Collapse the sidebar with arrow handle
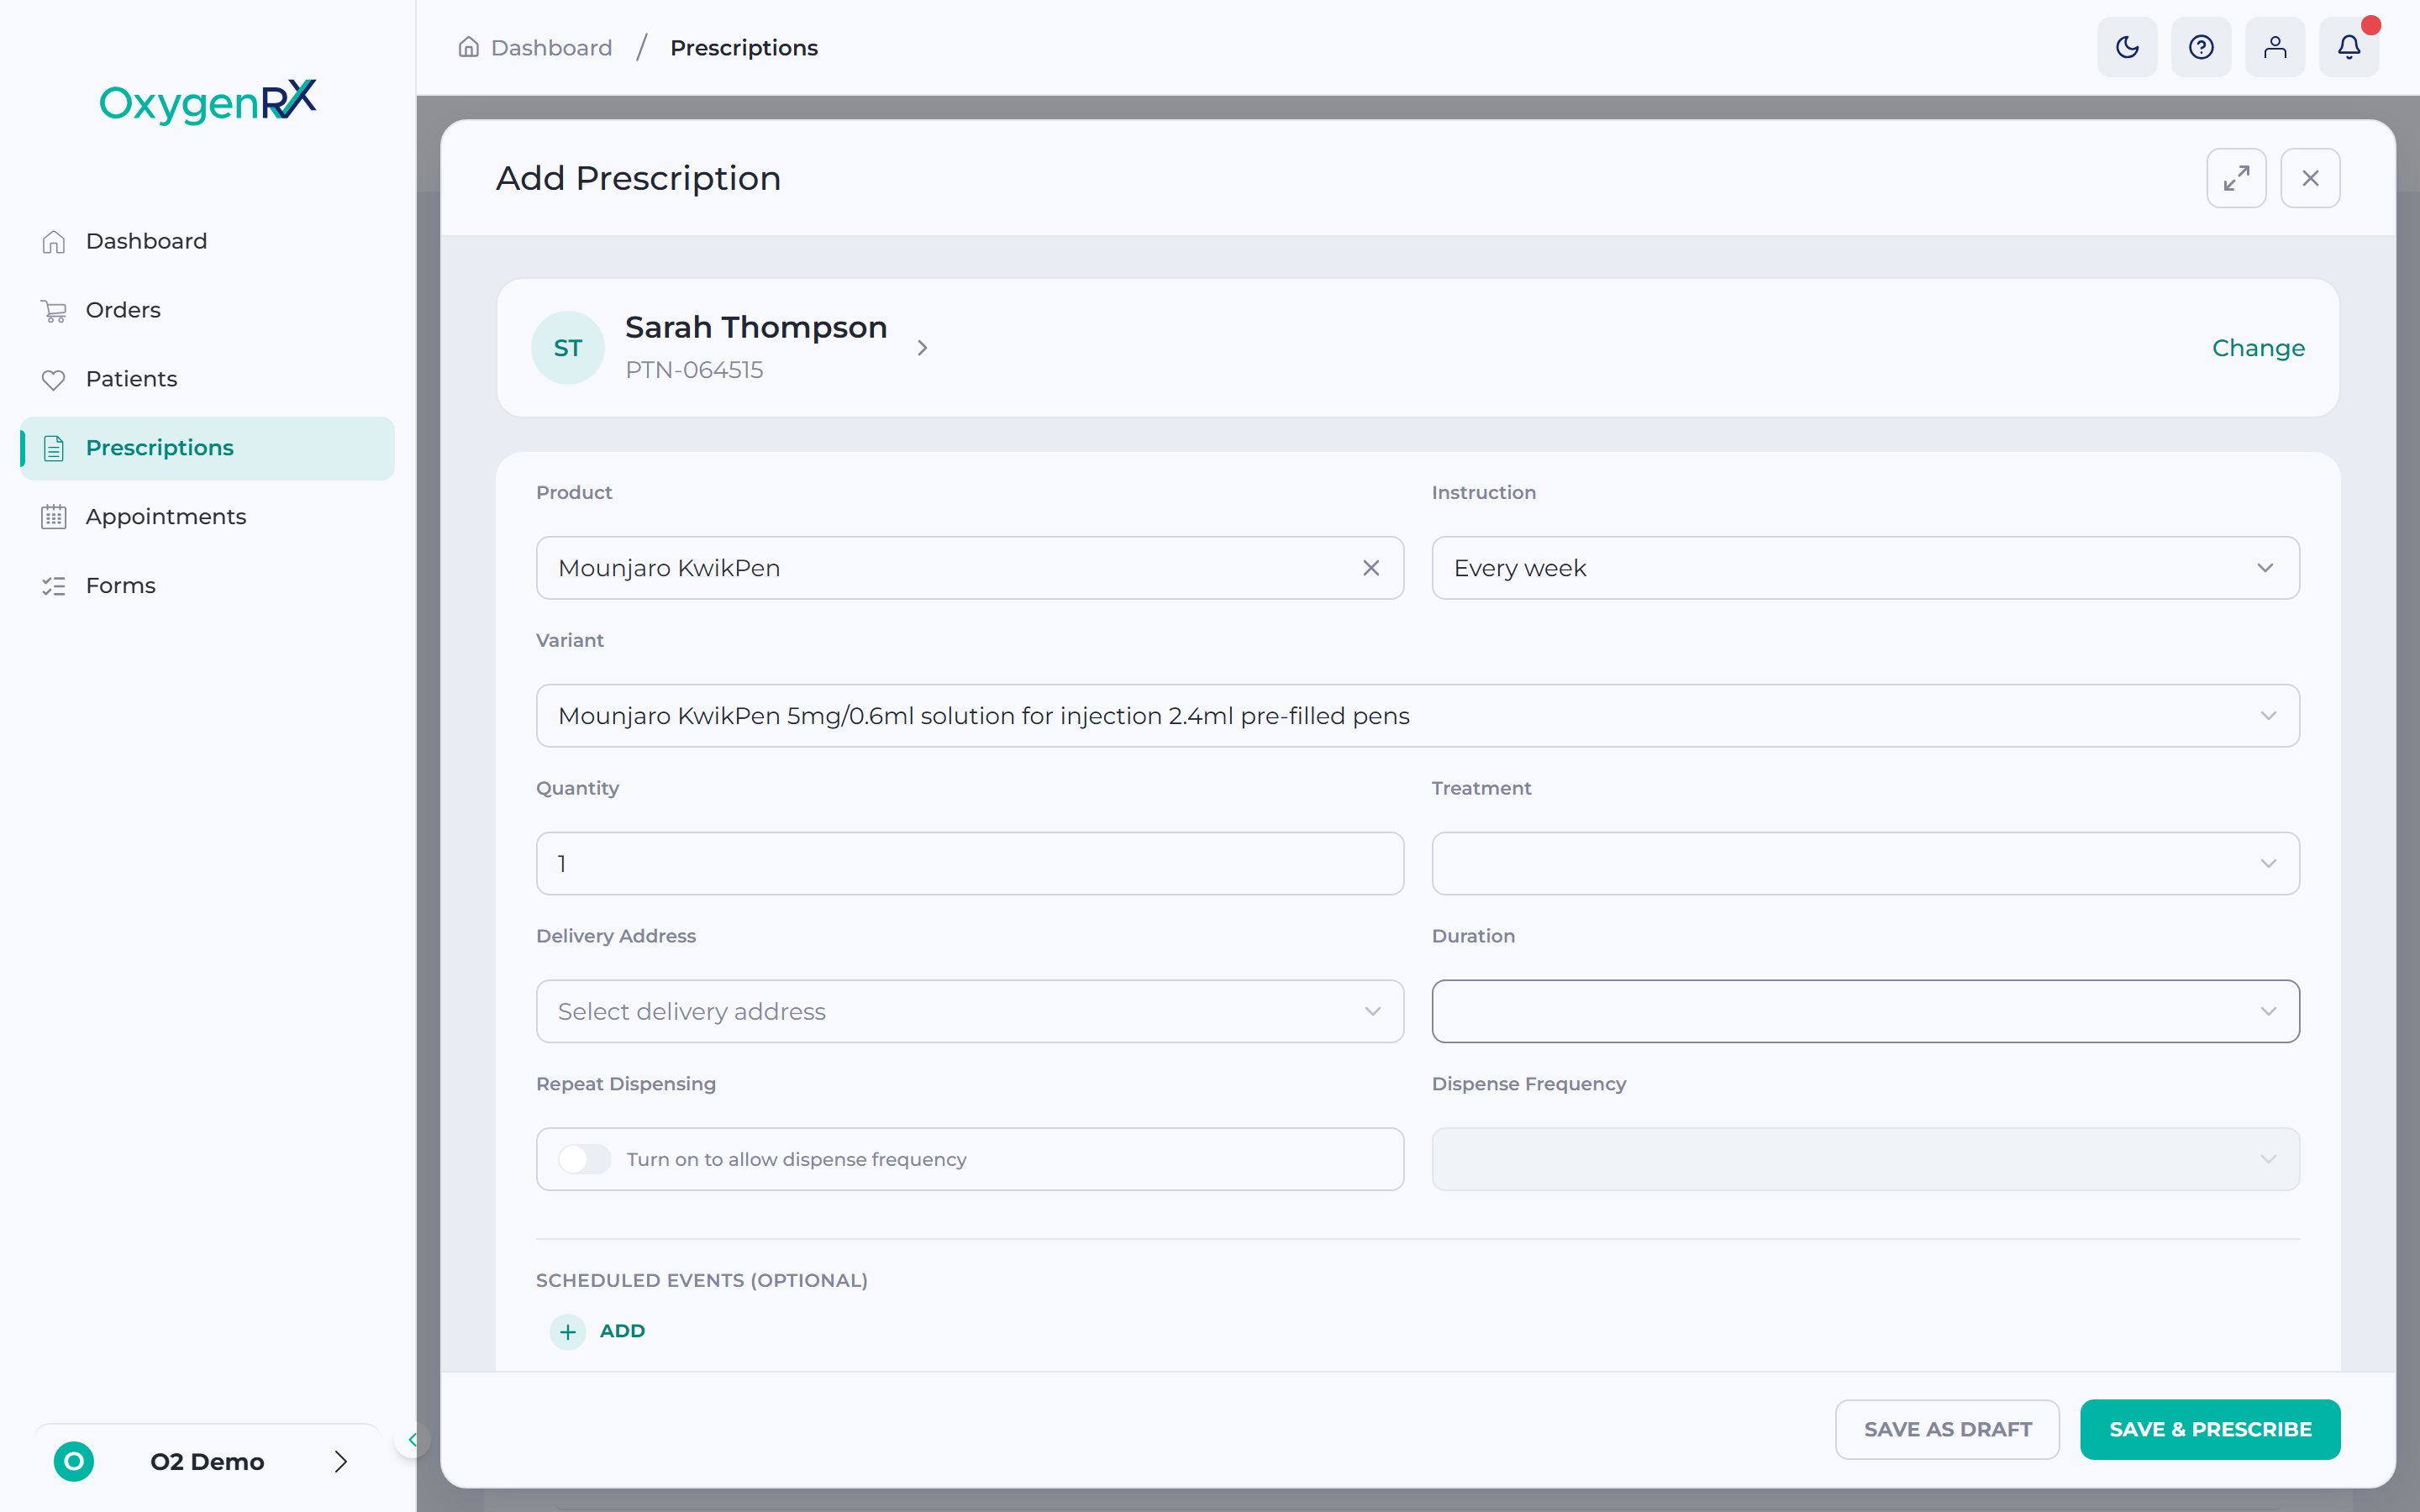2420x1512 pixels. [x=412, y=1440]
